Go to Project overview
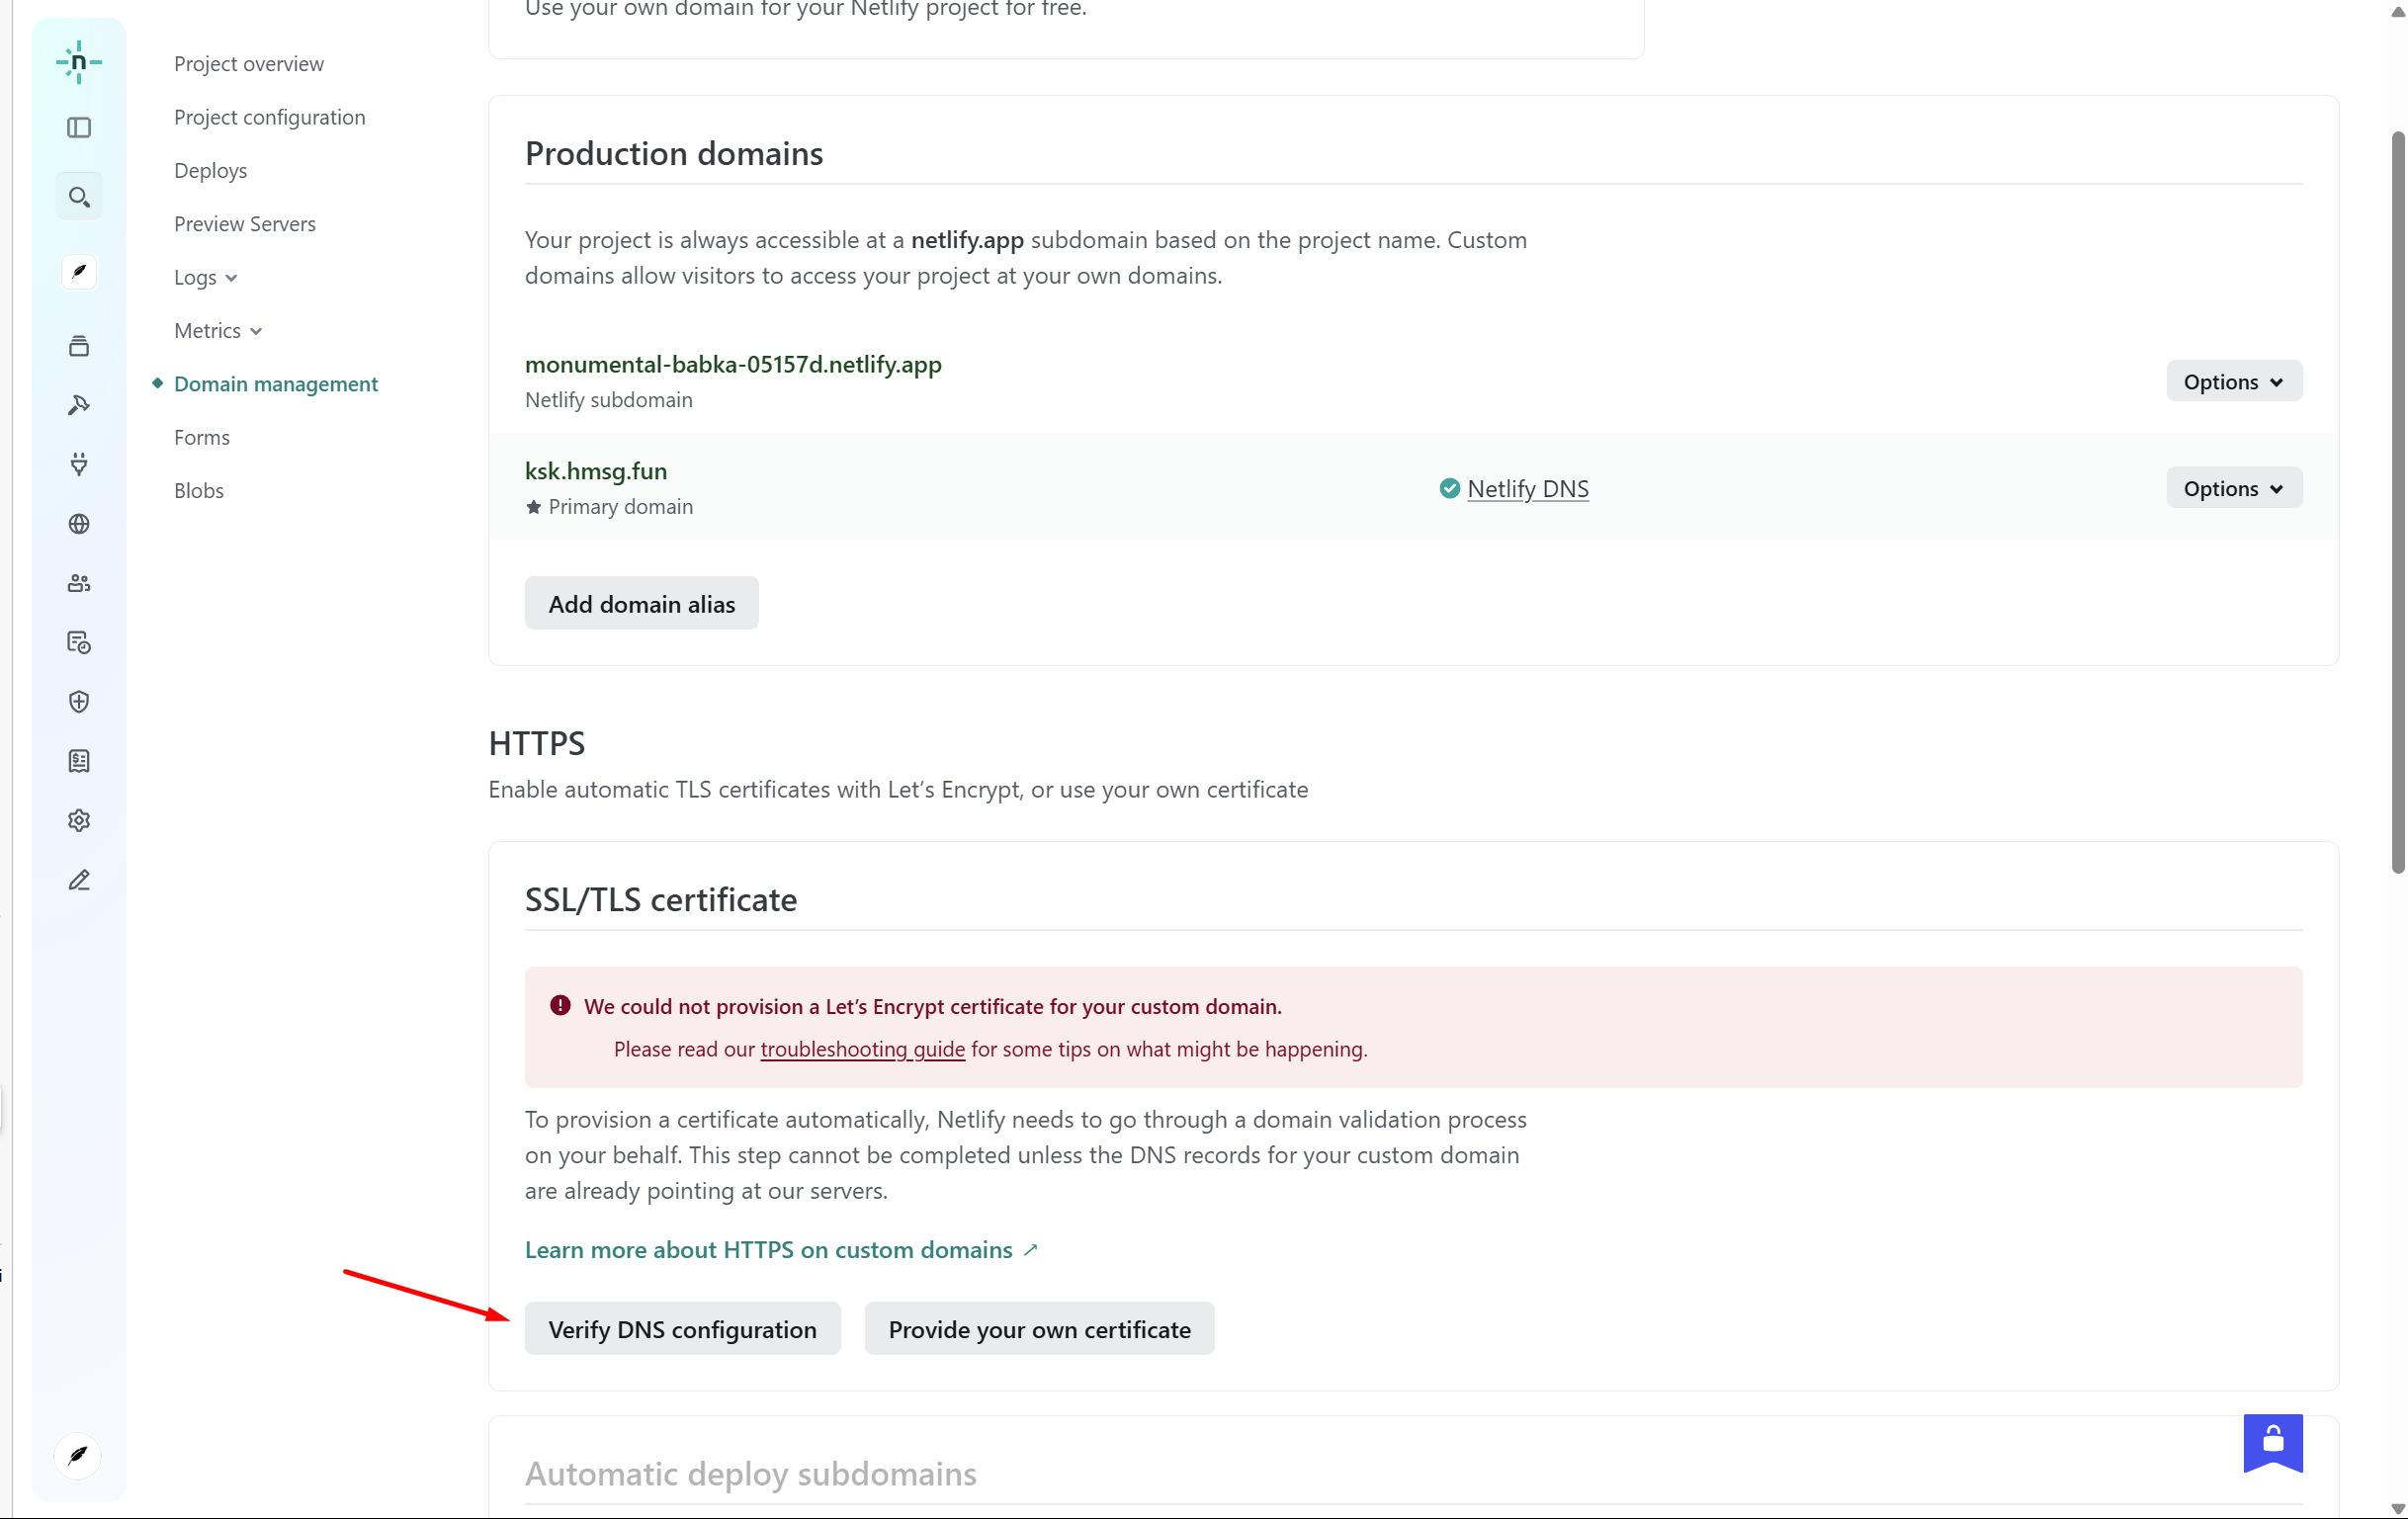The width and height of the screenshot is (2408, 1519). [249, 64]
